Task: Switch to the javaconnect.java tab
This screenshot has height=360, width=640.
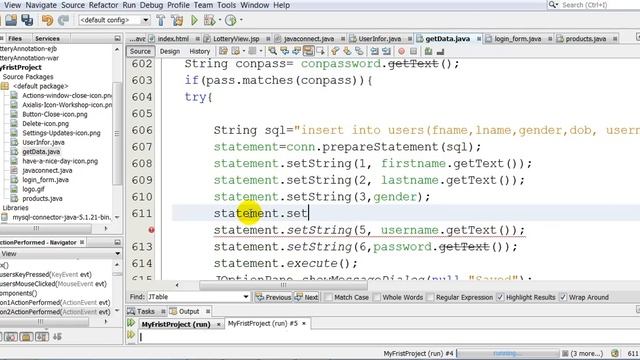Action: coord(309,39)
